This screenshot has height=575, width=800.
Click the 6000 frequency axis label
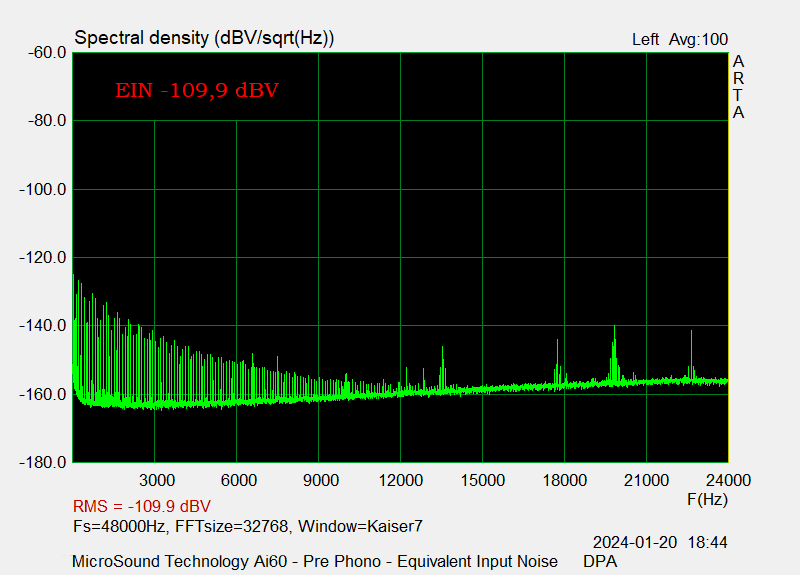click(x=239, y=480)
